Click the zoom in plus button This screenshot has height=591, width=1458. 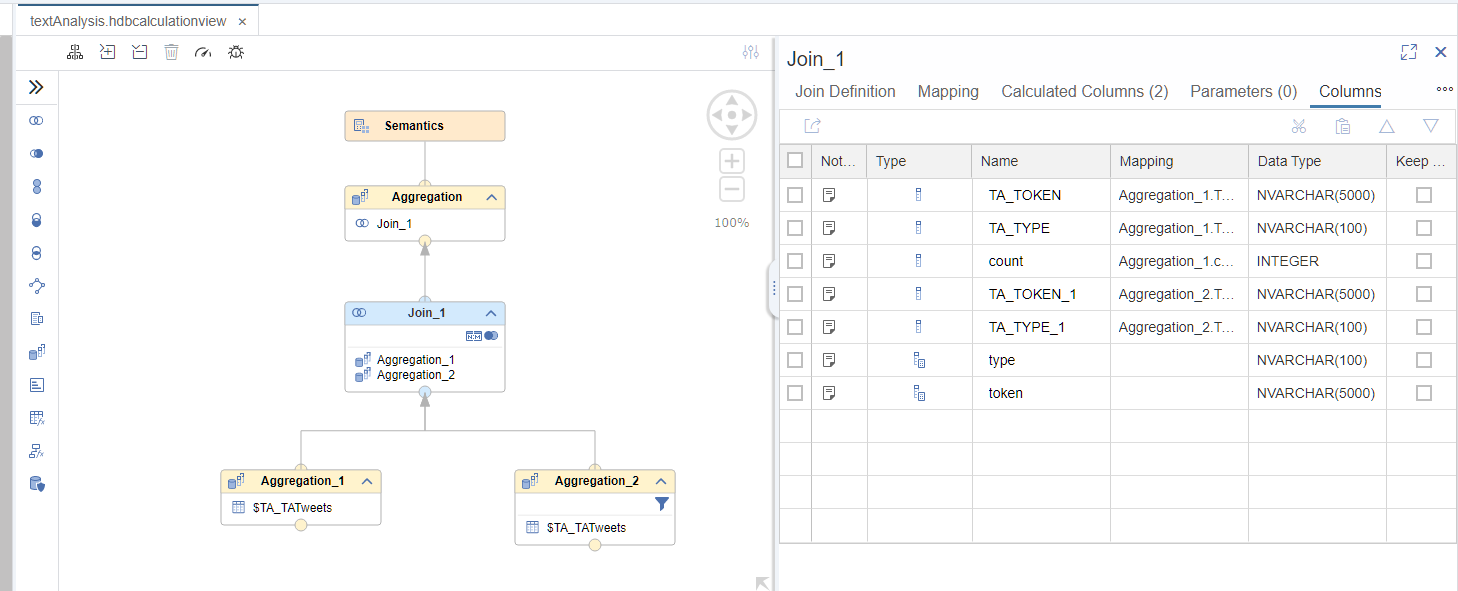732,161
